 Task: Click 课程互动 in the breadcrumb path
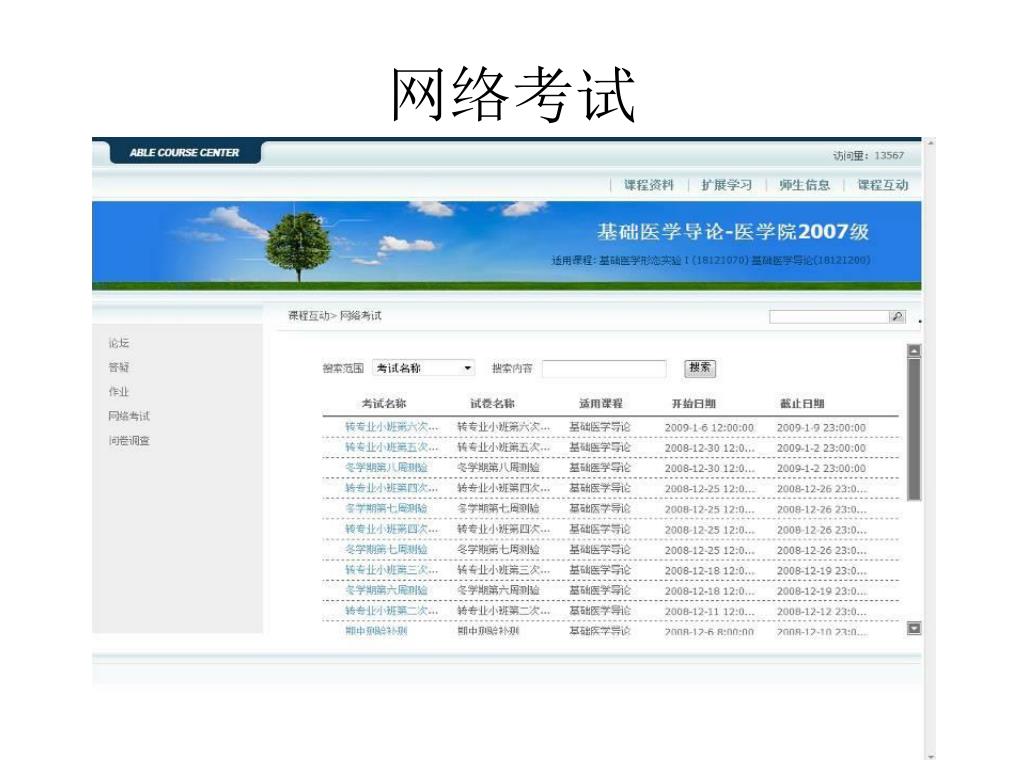309,316
